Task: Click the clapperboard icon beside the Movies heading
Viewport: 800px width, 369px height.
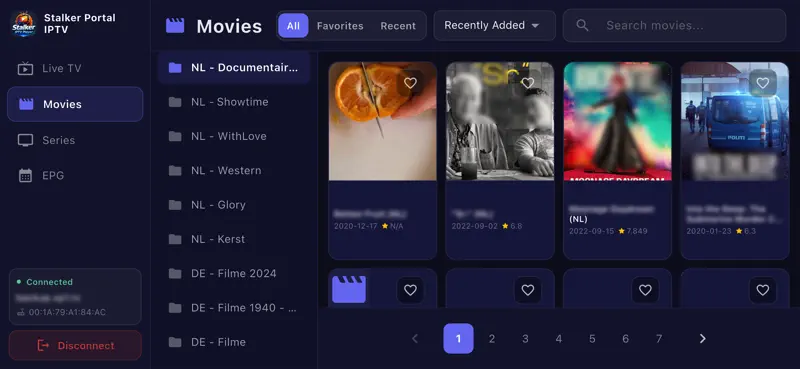Action: click(x=175, y=26)
